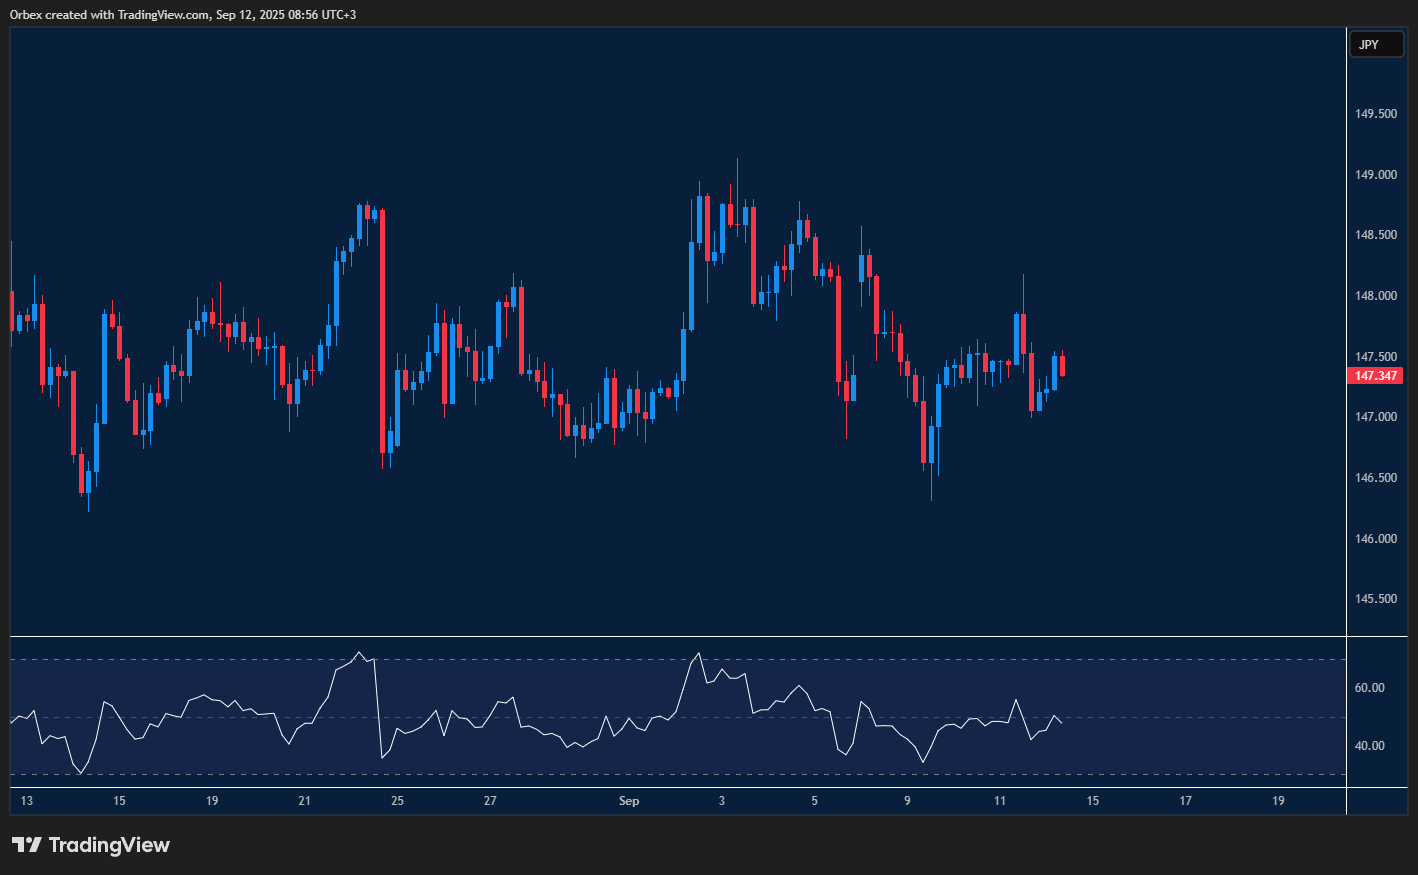Click date 13 on the time axis
Image resolution: width=1418 pixels, height=875 pixels.
[27, 801]
